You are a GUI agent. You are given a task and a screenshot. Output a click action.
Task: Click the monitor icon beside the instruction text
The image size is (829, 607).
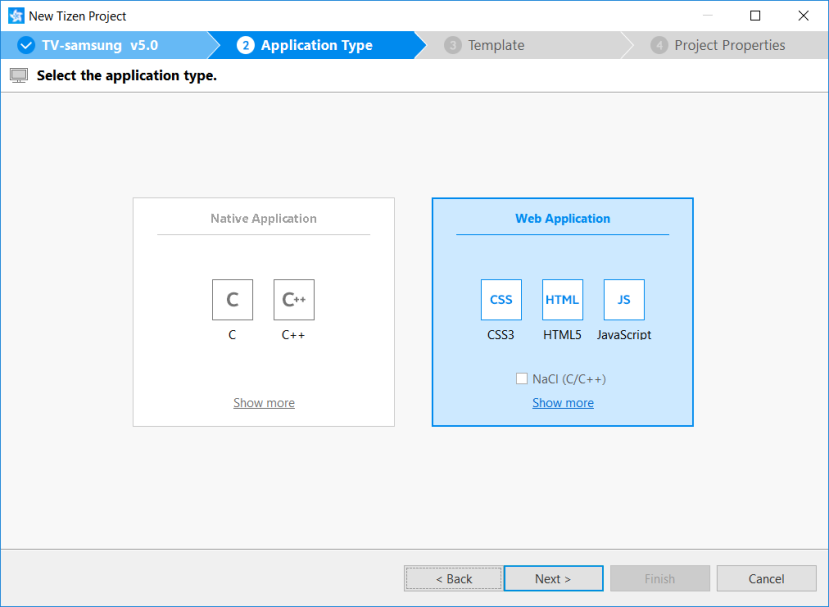click(x=19, y=75)
